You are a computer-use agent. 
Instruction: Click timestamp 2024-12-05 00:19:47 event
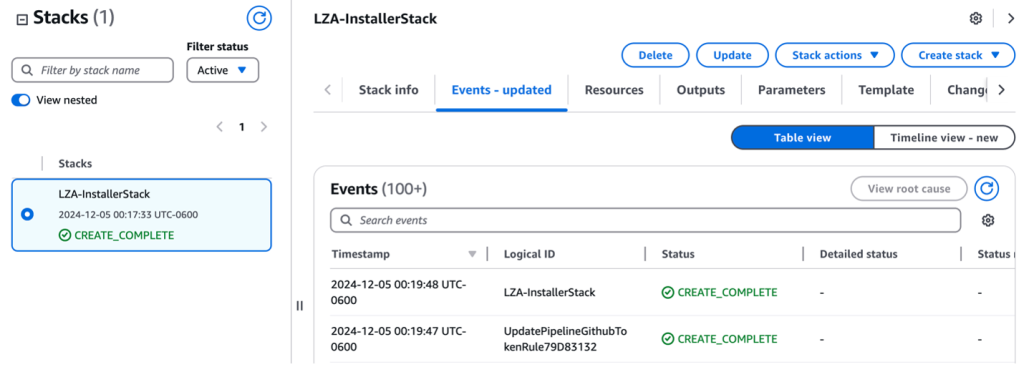[398, 339]
